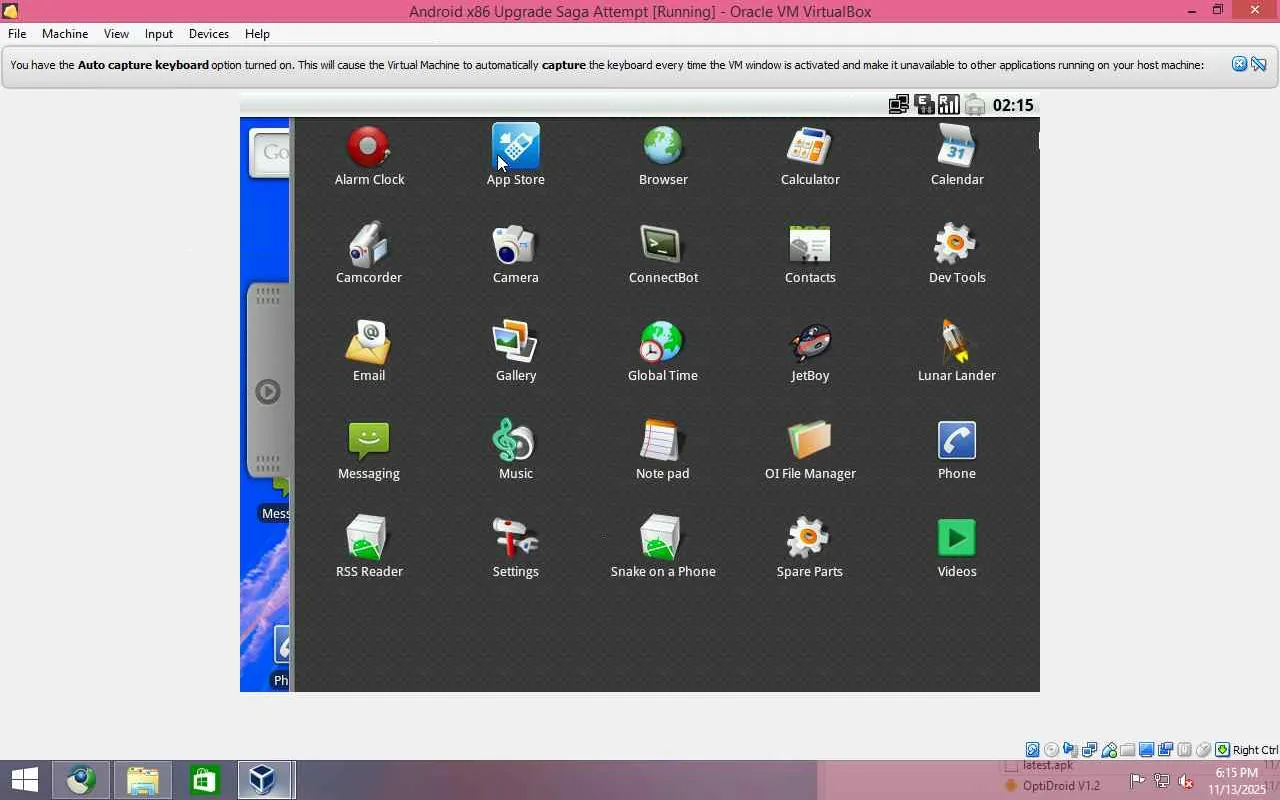Image resolution: width=1280 pixels, height=800 pixels.
Task: Open the Spare Parts app
Action: click(x=810, y=548)
